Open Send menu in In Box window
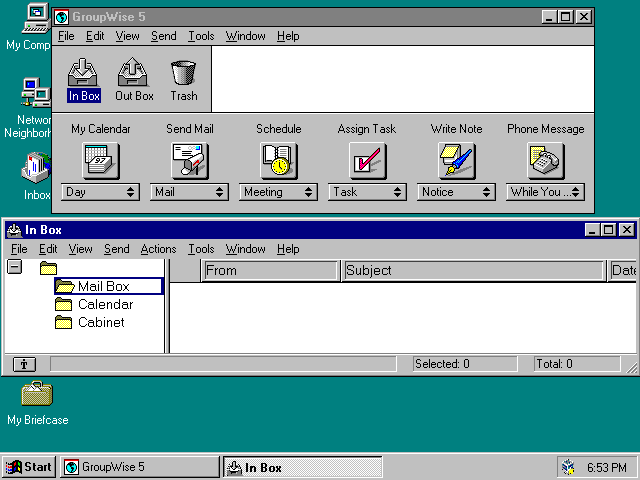640x480 pixels. [x=117, y=249]
